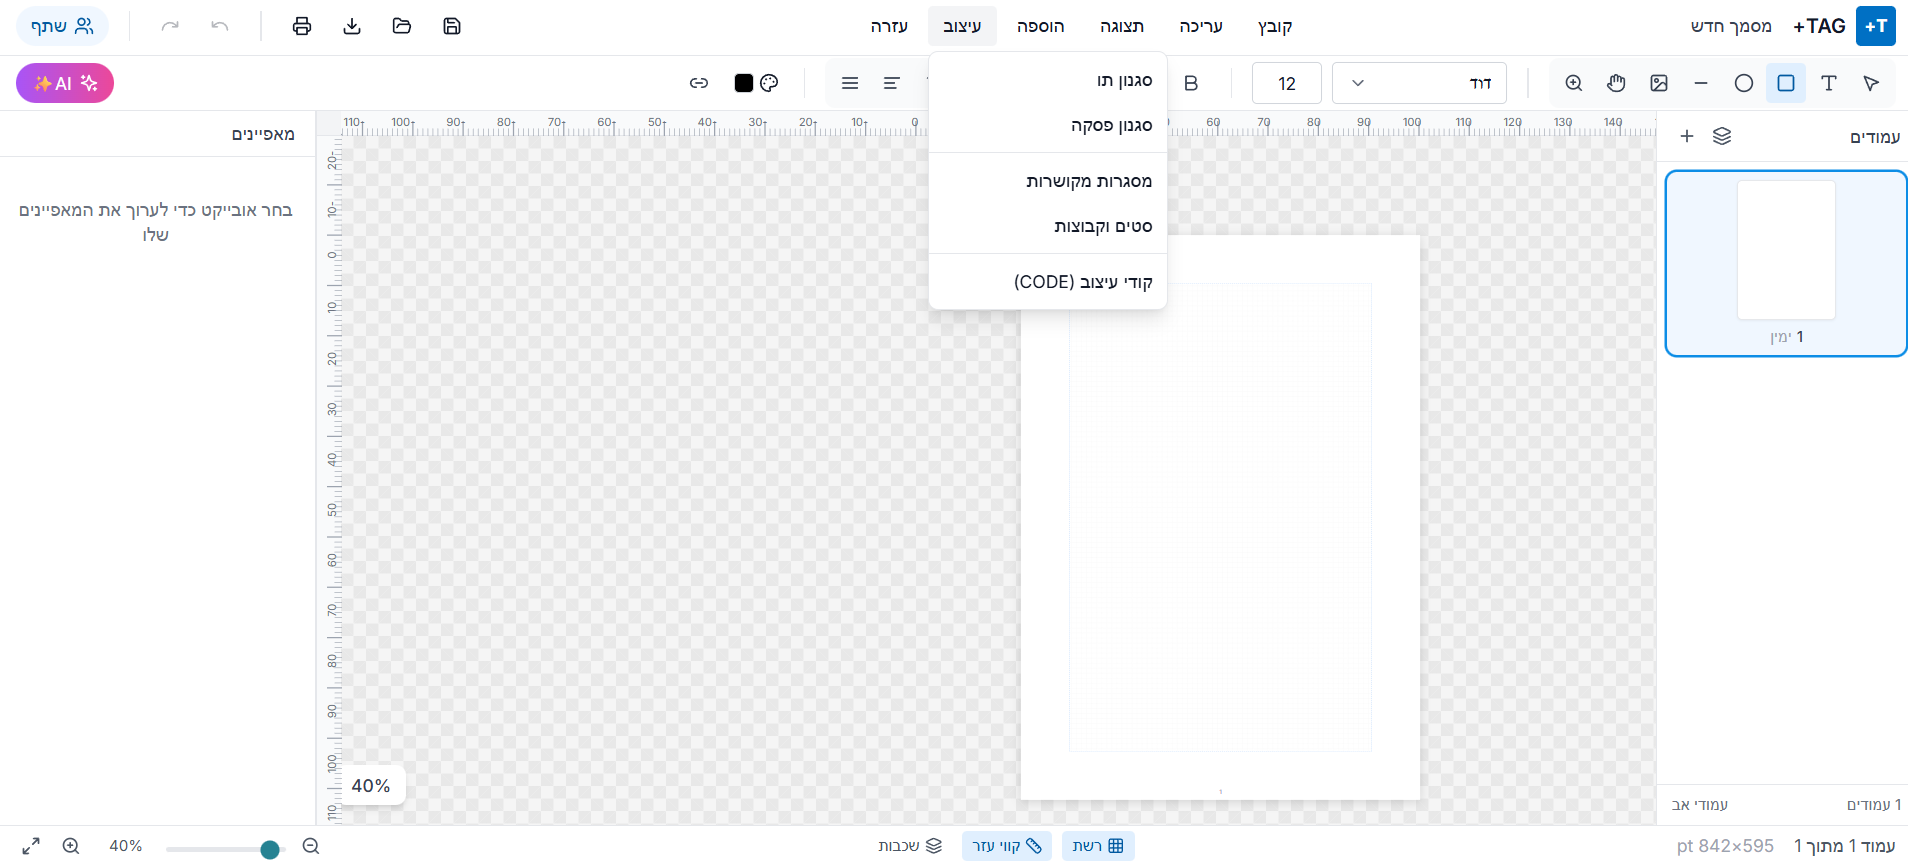Click the 842×595 pt page size text
Screen dimensions: 1908x865
click(x=1725, y=846)
